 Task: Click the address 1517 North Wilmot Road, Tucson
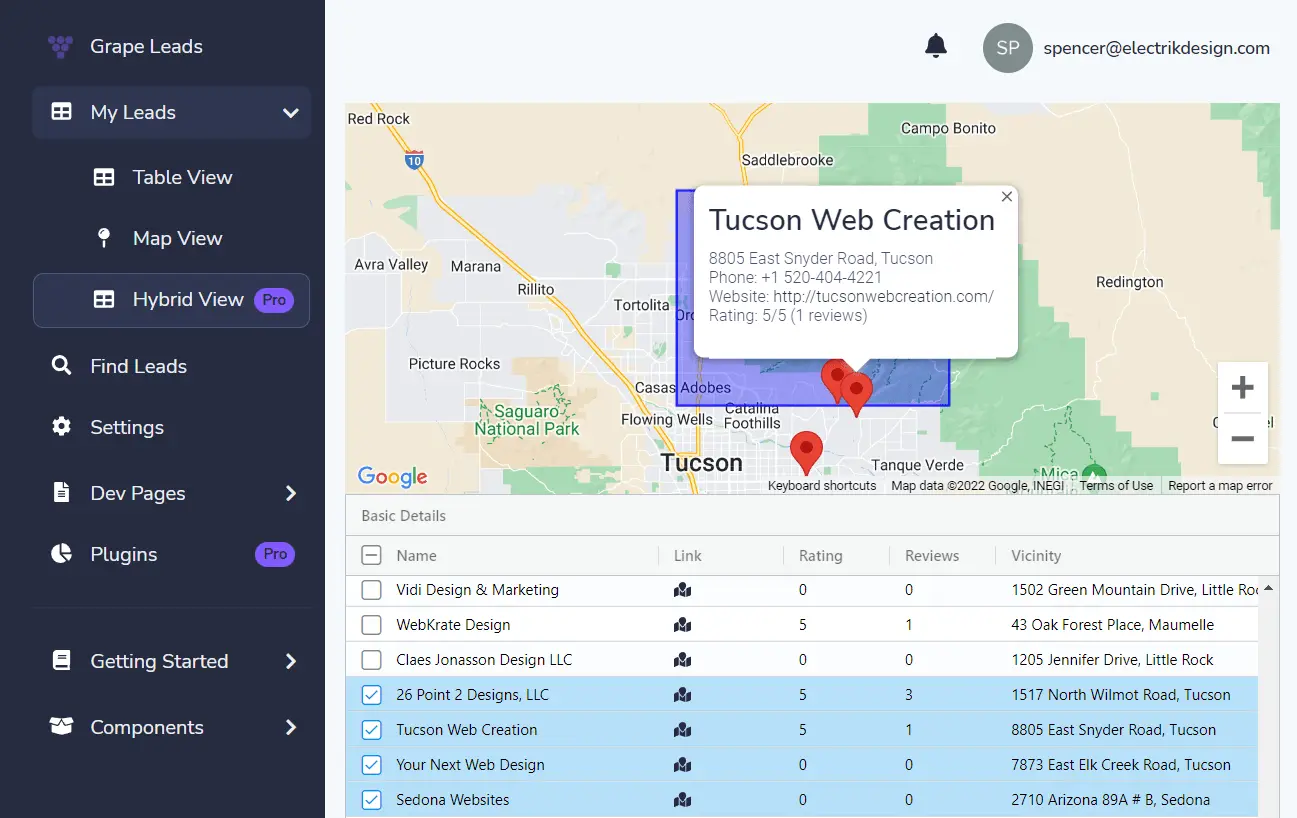(x=1121, y=695)
